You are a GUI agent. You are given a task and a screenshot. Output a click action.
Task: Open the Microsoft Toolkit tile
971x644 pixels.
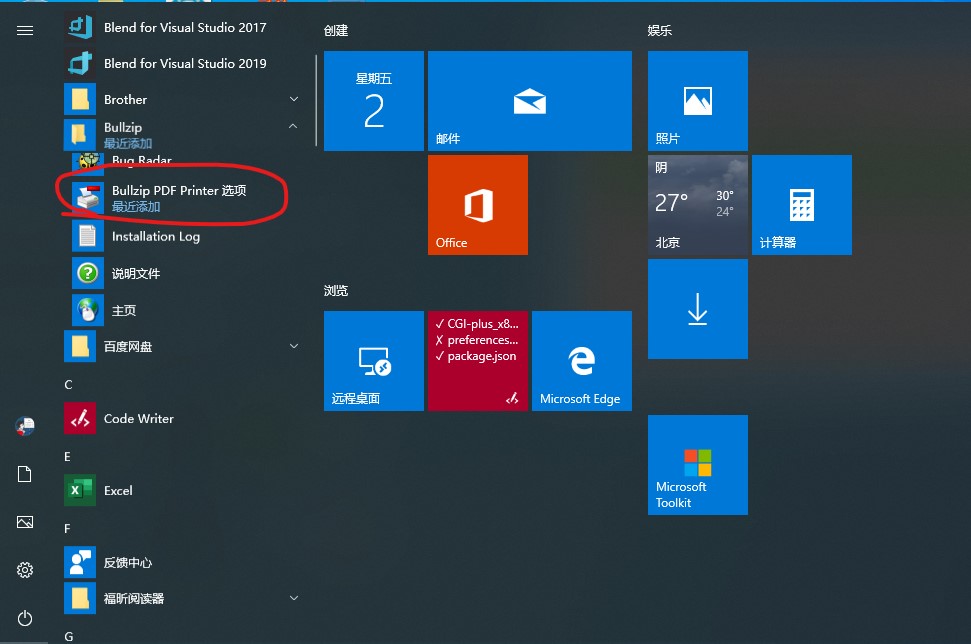698,465
